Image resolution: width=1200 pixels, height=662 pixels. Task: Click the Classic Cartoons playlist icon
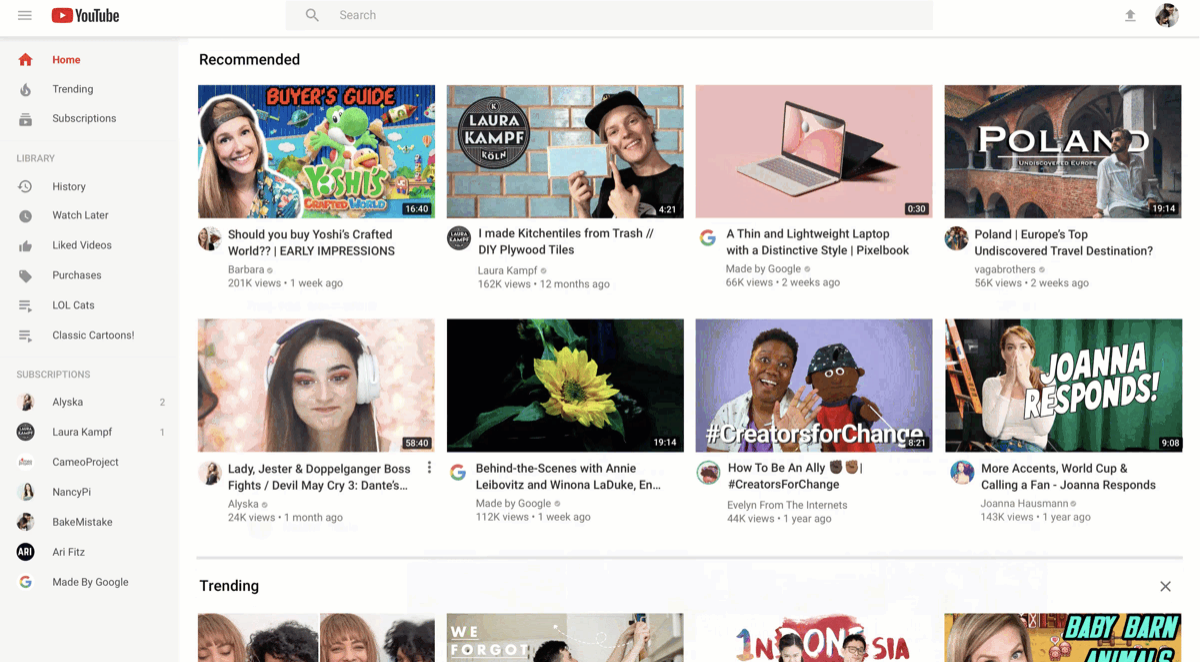point(25,335)
